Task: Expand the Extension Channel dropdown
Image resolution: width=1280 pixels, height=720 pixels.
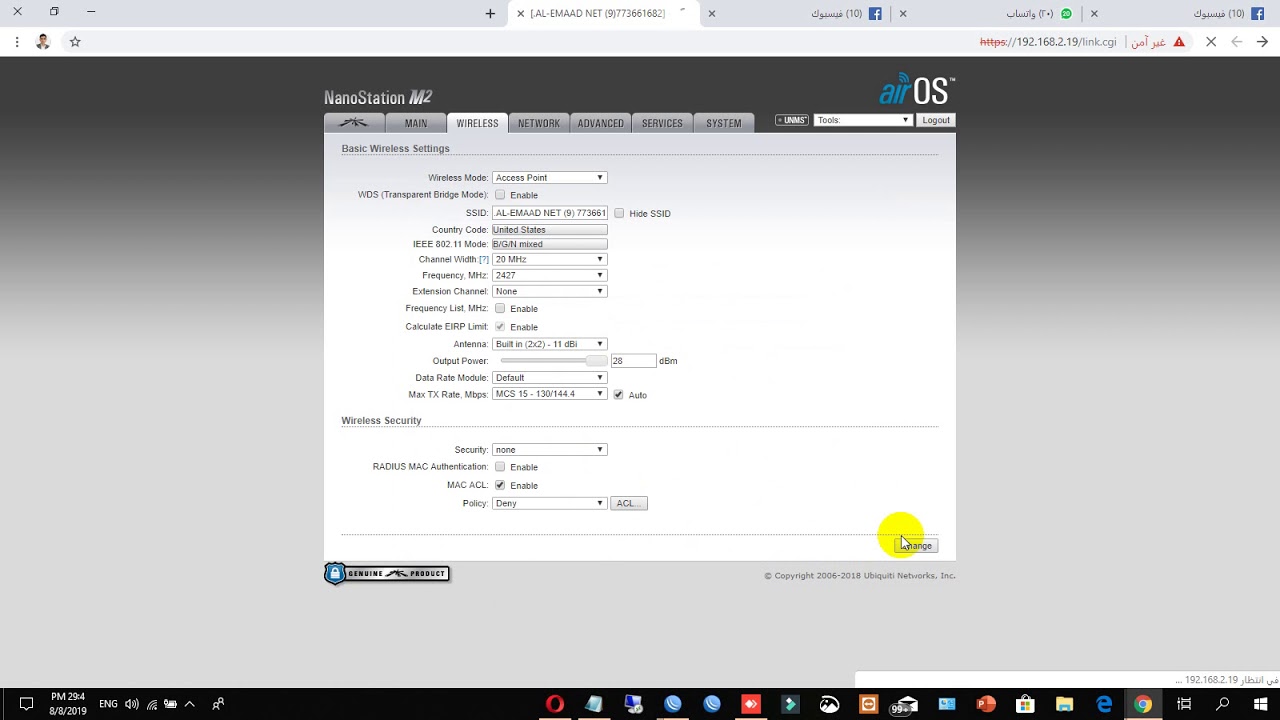Action: 549,291
